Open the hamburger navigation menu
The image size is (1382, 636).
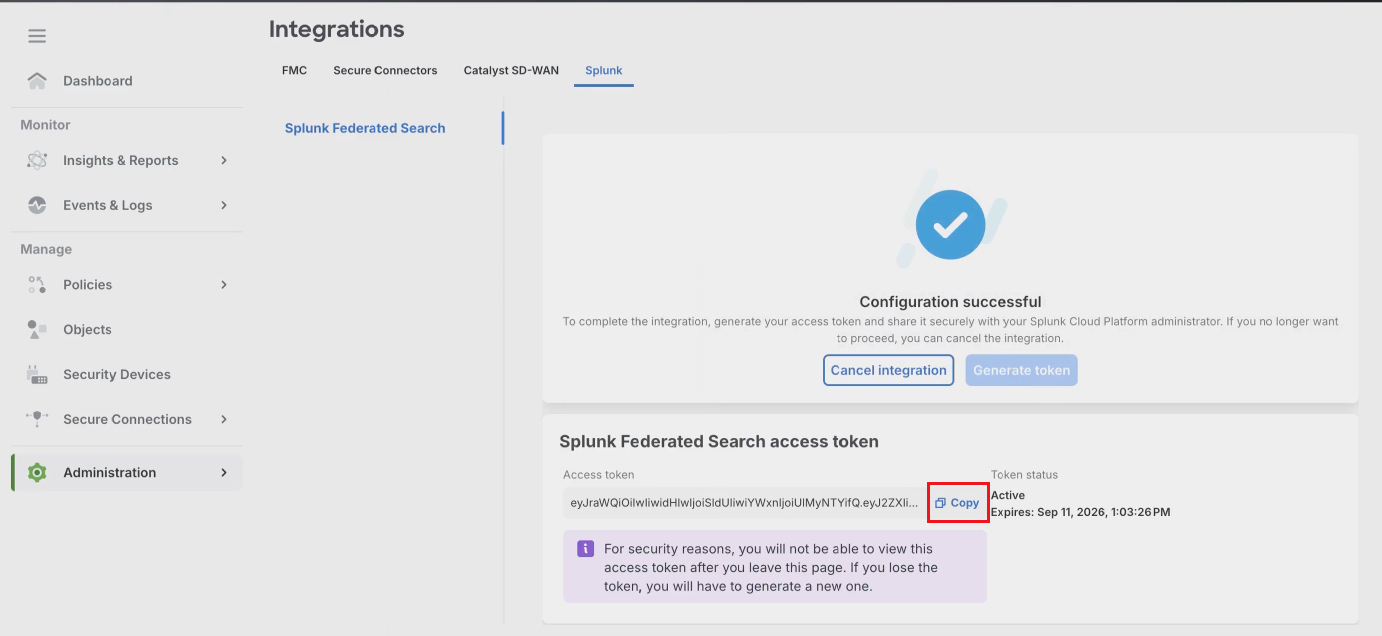point(37,36)
